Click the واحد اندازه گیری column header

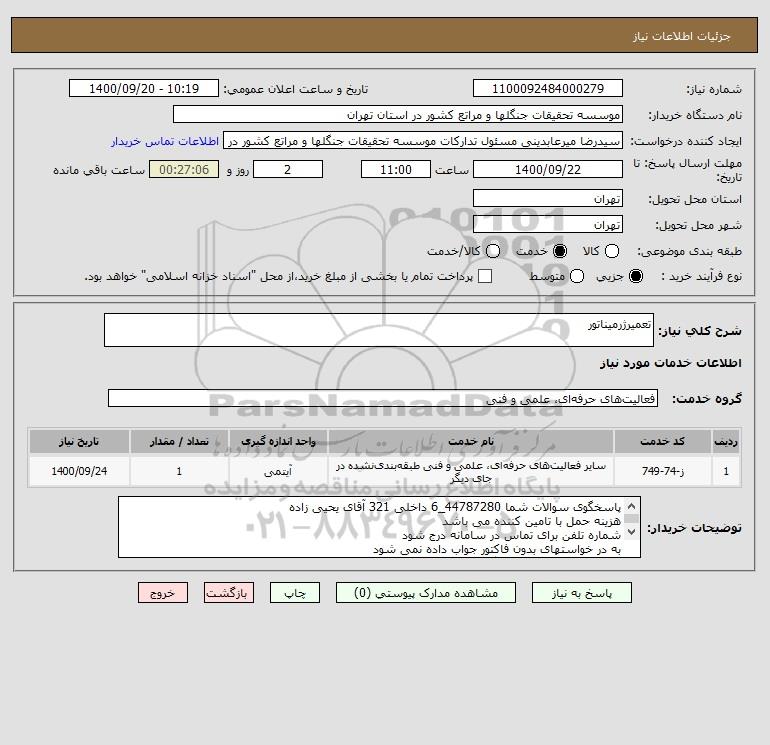[x=278, y=441]
